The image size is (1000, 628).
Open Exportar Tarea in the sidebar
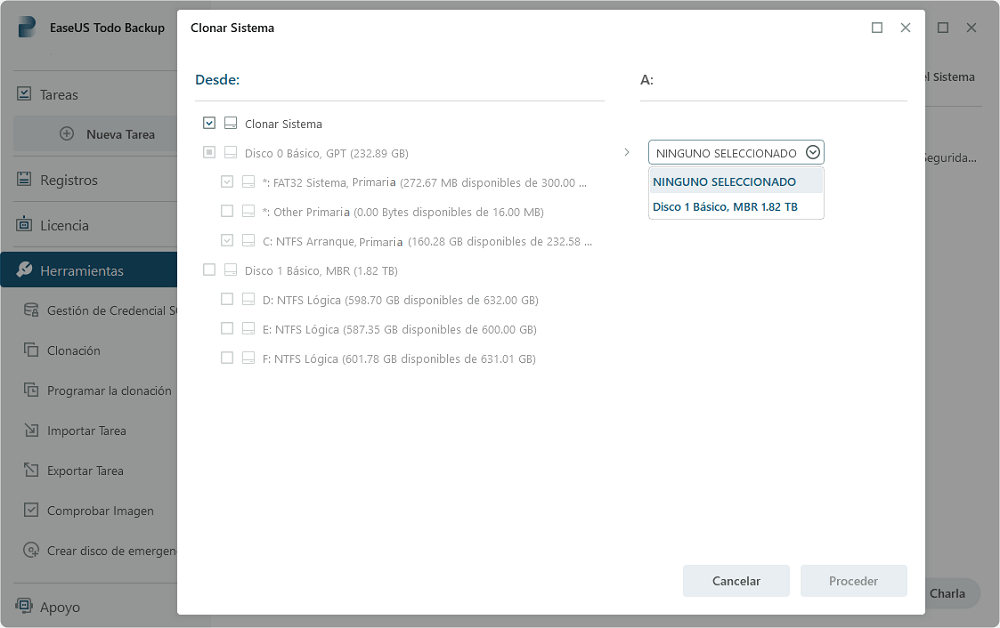click(x=85, y=471)
